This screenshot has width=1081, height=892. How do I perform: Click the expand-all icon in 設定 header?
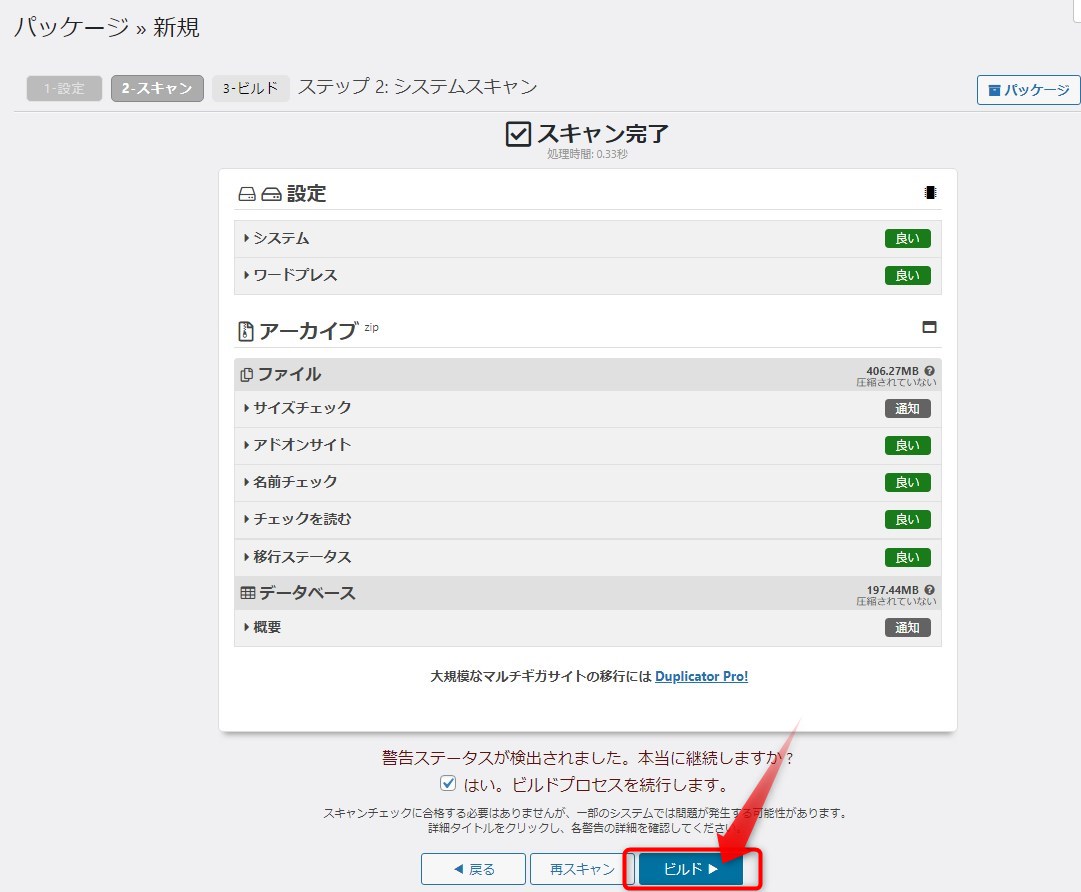tap(930, 192)
